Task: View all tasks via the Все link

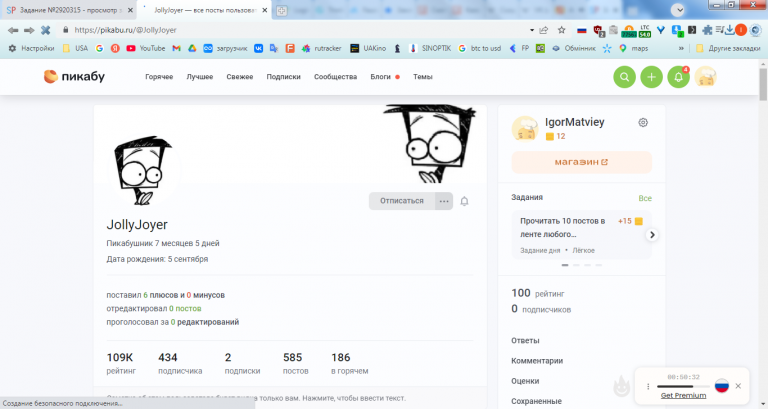Action: pyautogui.click(x=645, y=198)
